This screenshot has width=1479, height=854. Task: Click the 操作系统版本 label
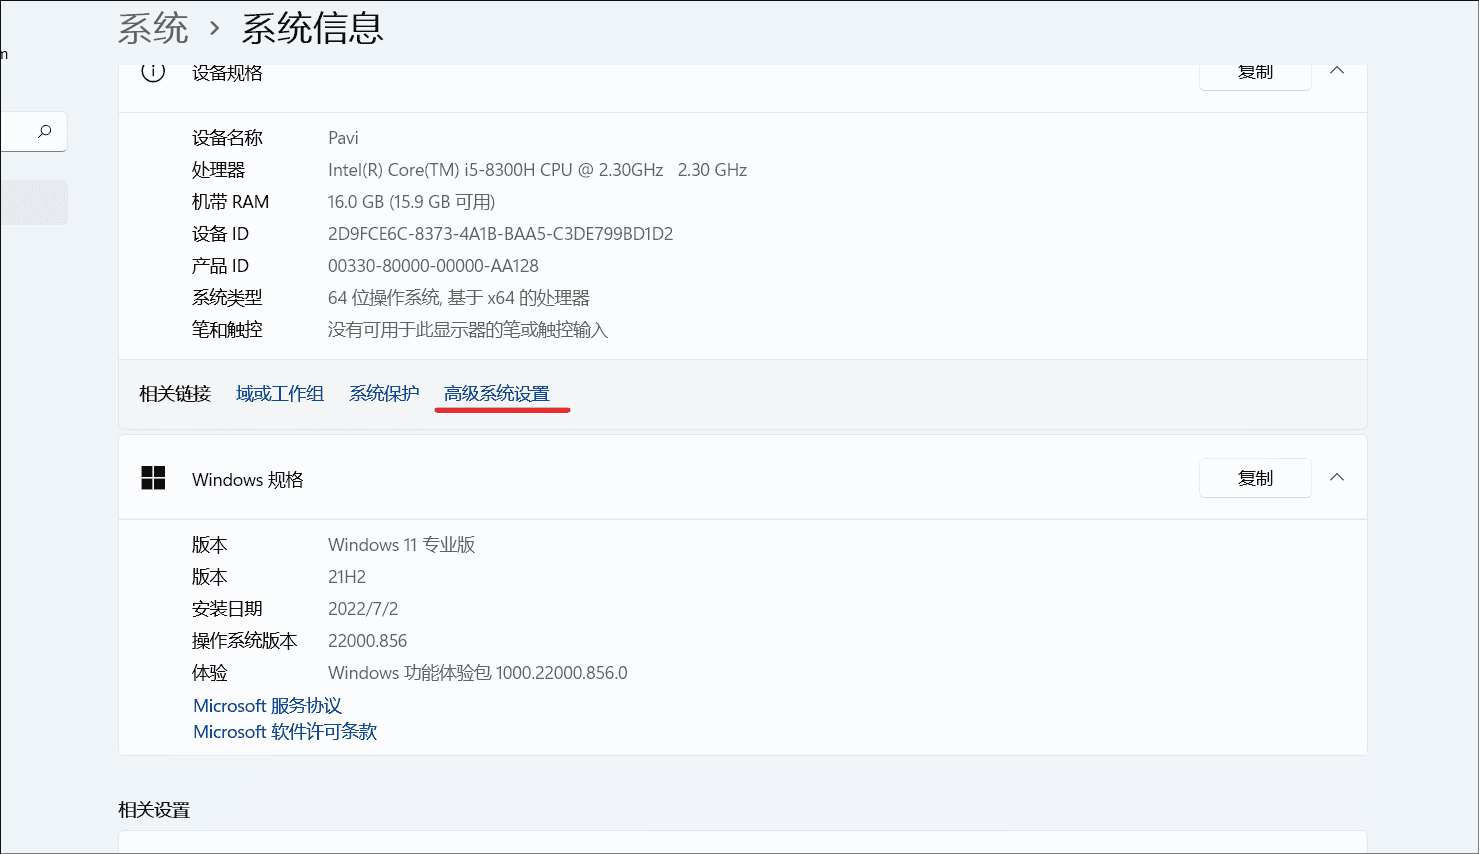click(x=245, y=641)
